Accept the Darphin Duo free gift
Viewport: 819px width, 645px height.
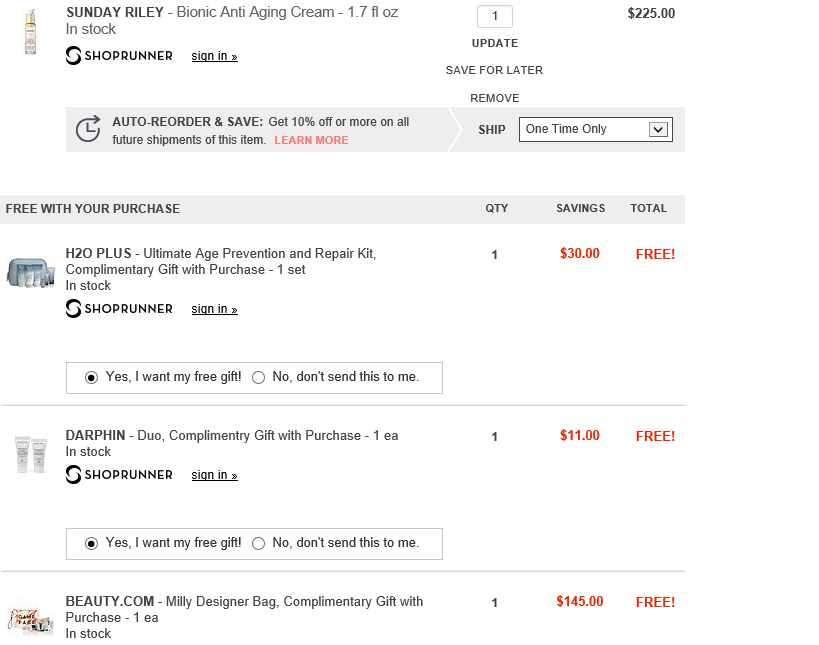tap(92, 544)
